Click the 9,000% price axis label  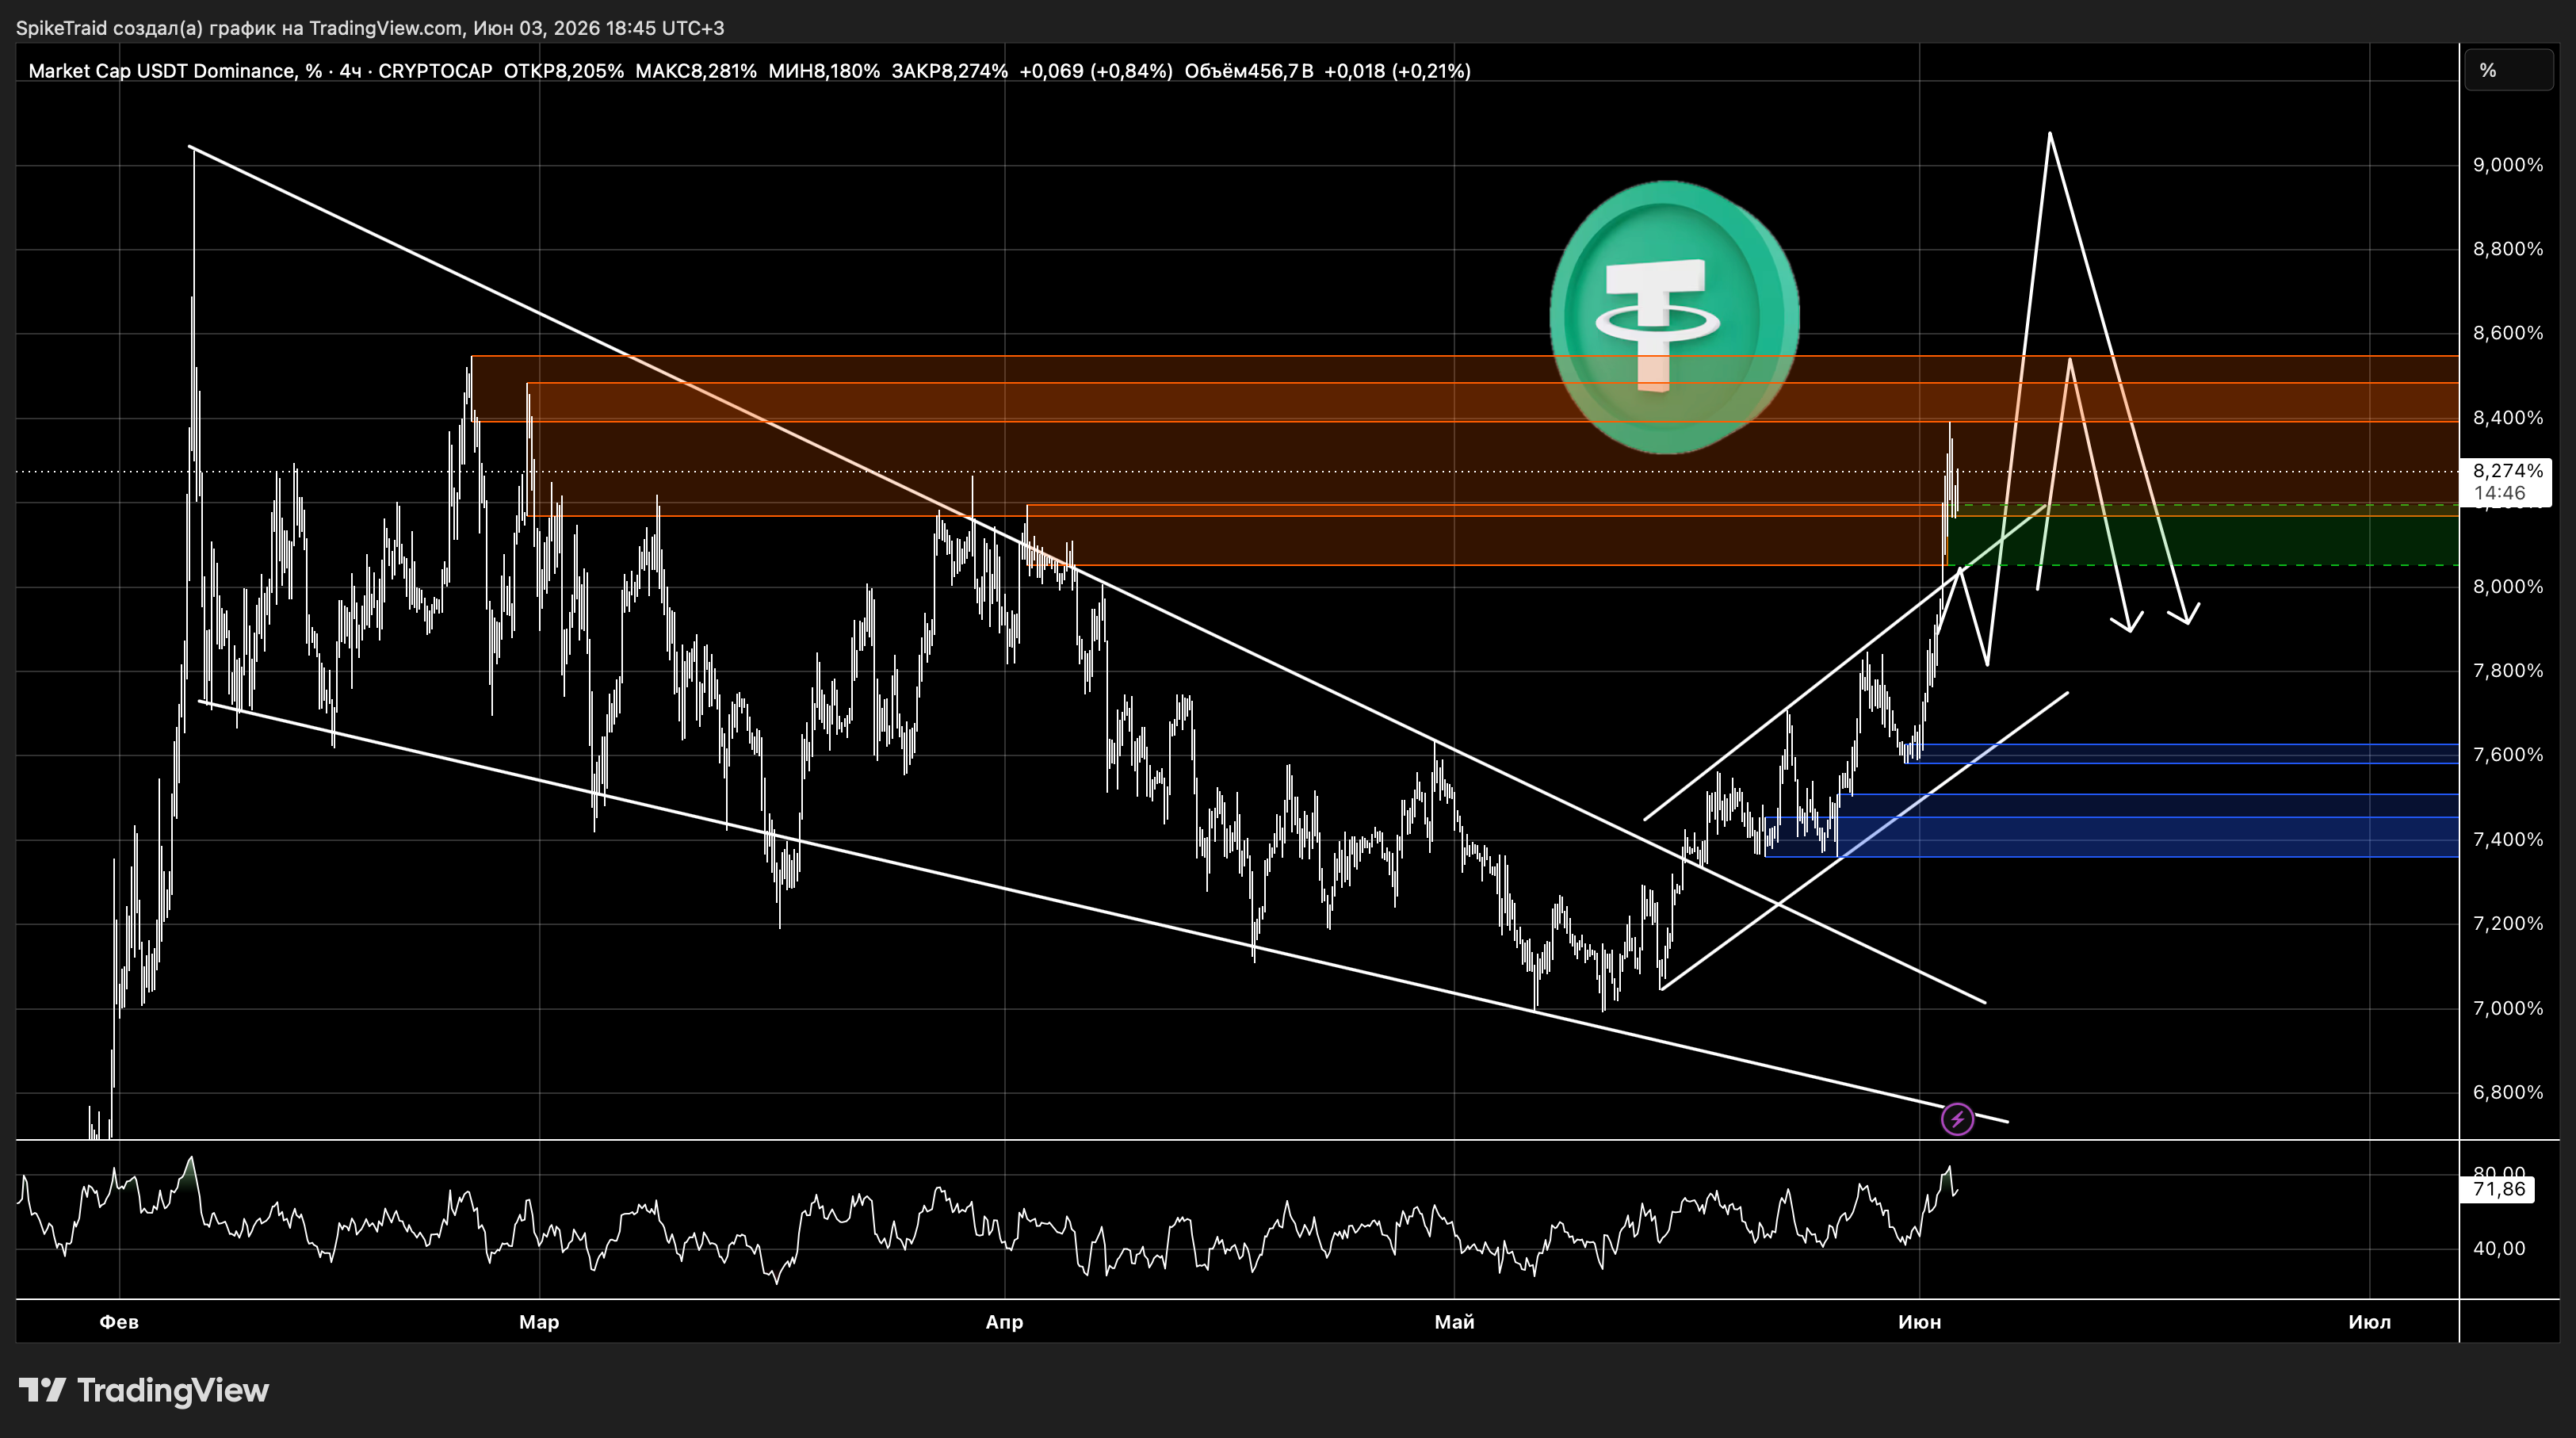click(x=2507, y=165)
